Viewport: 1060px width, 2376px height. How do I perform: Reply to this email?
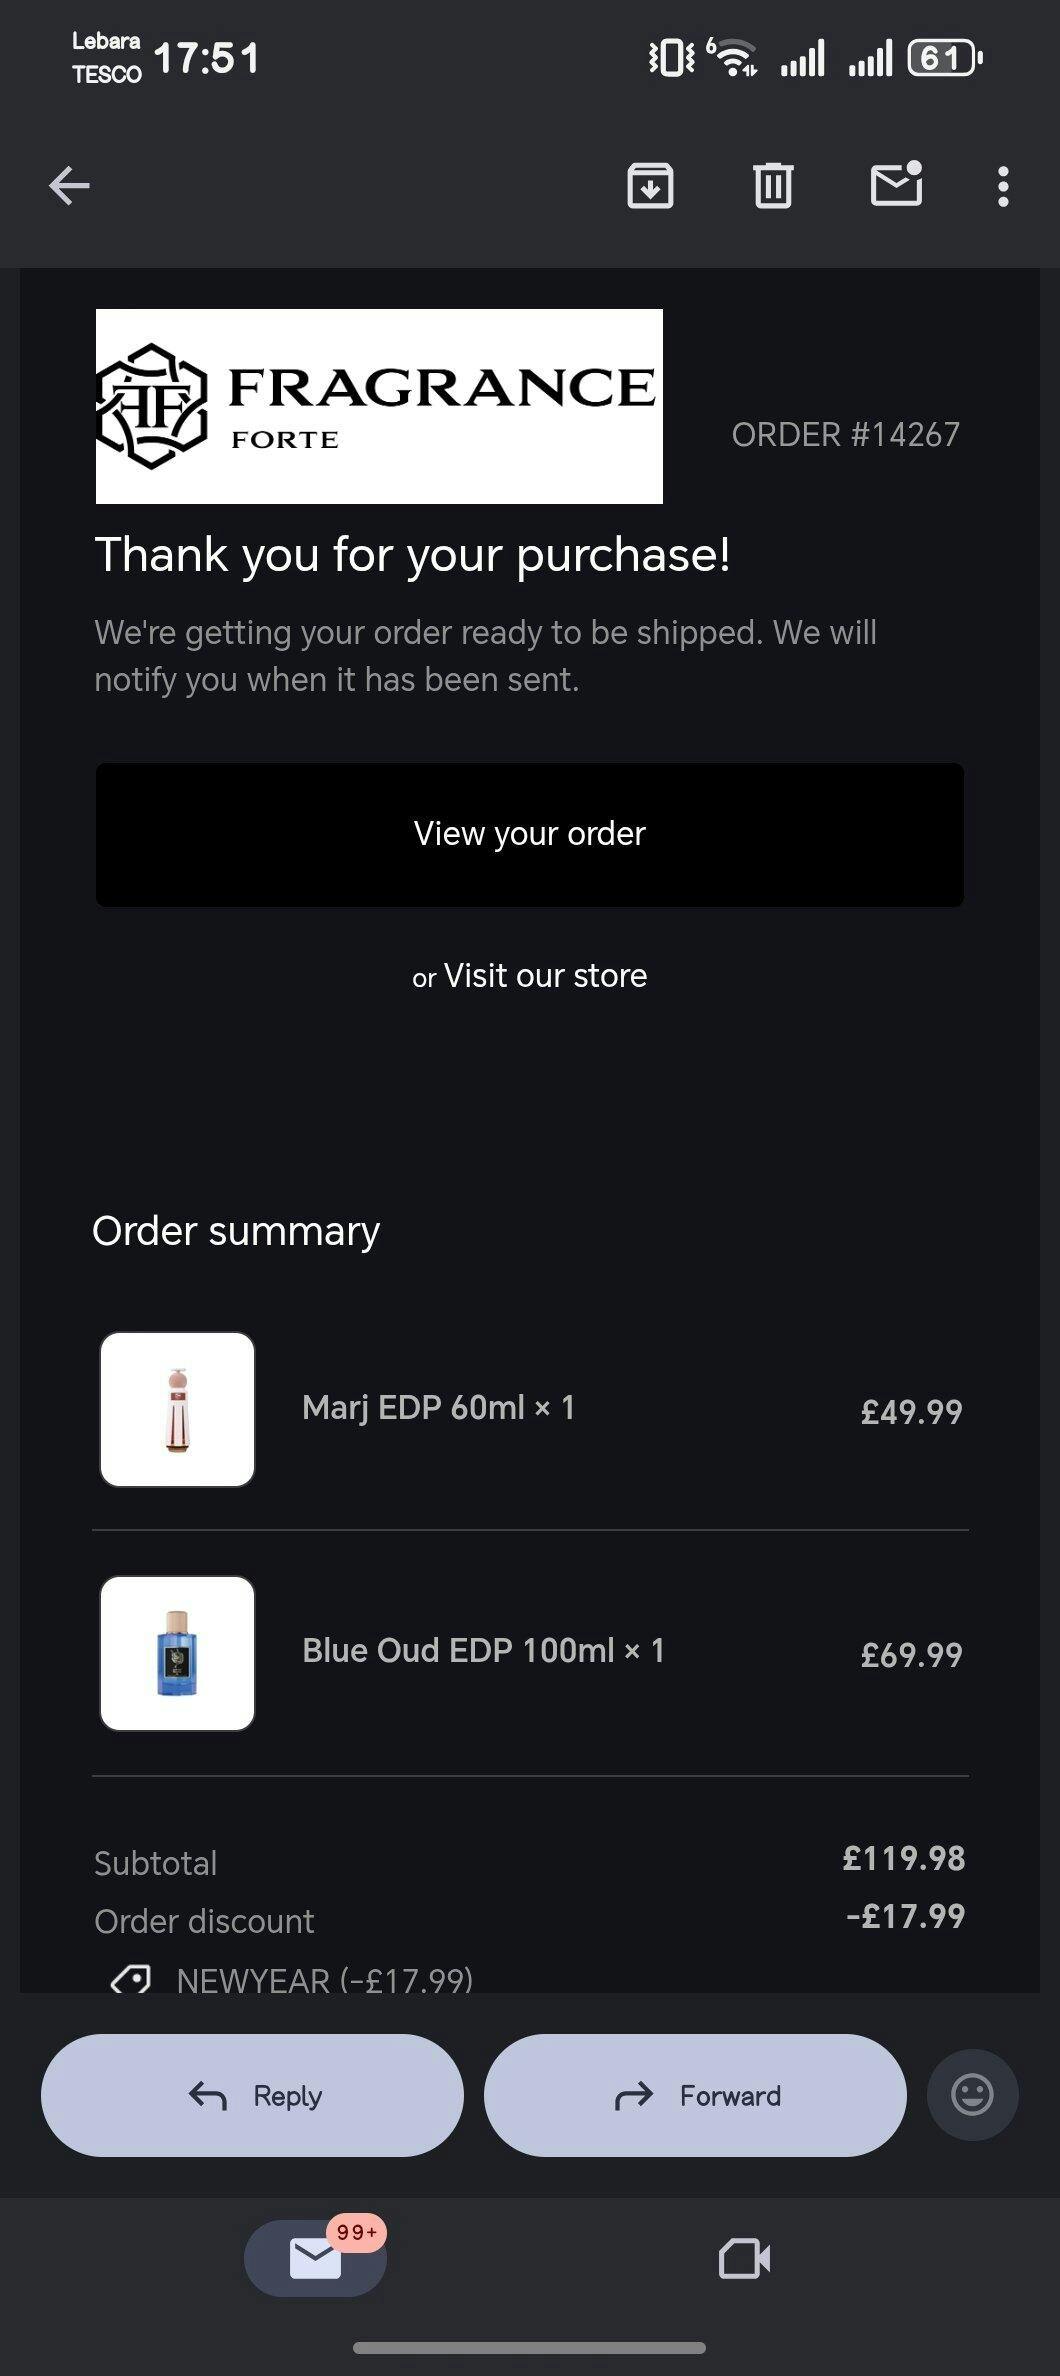[x=252, y=2095]
